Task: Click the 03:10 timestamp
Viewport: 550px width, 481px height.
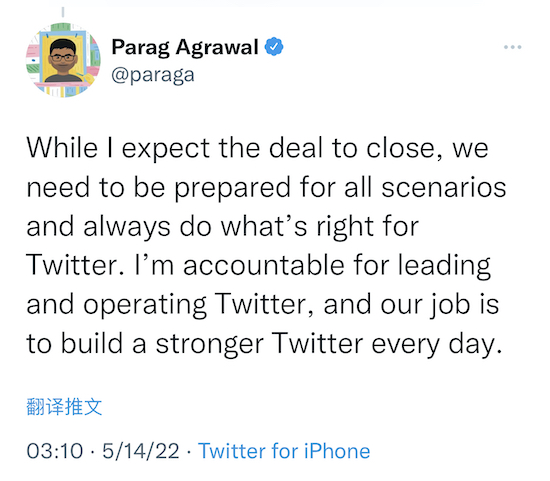Action: [x=55, y=451]
